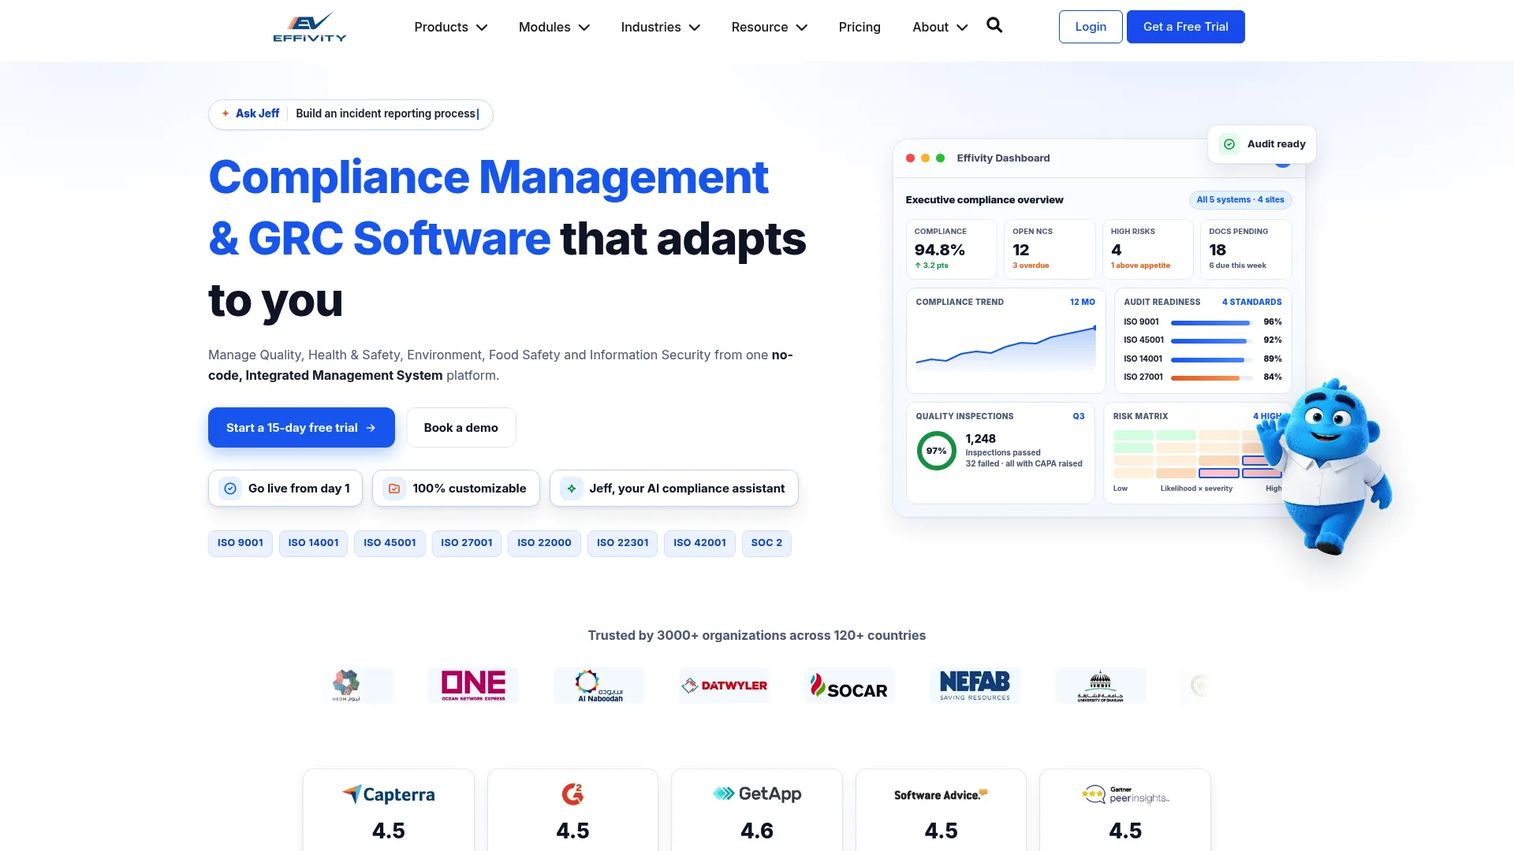Select the SOC 2 tag
The width and height of the screenshot is (1514, 851).
tap(767, 543)
